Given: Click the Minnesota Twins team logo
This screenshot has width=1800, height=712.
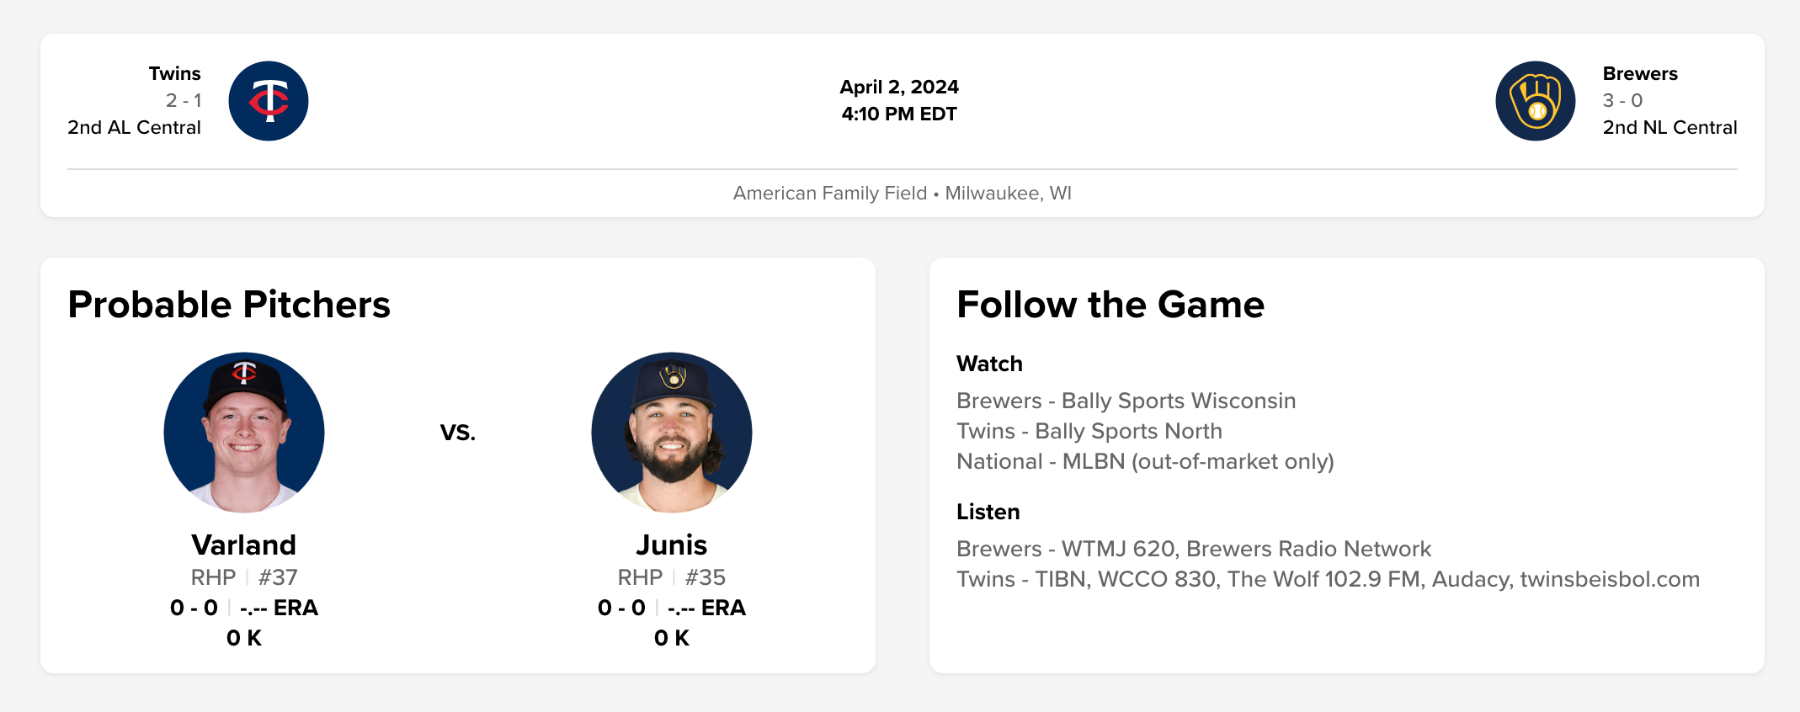Looking at the screenshot, I should click(268, 101).
